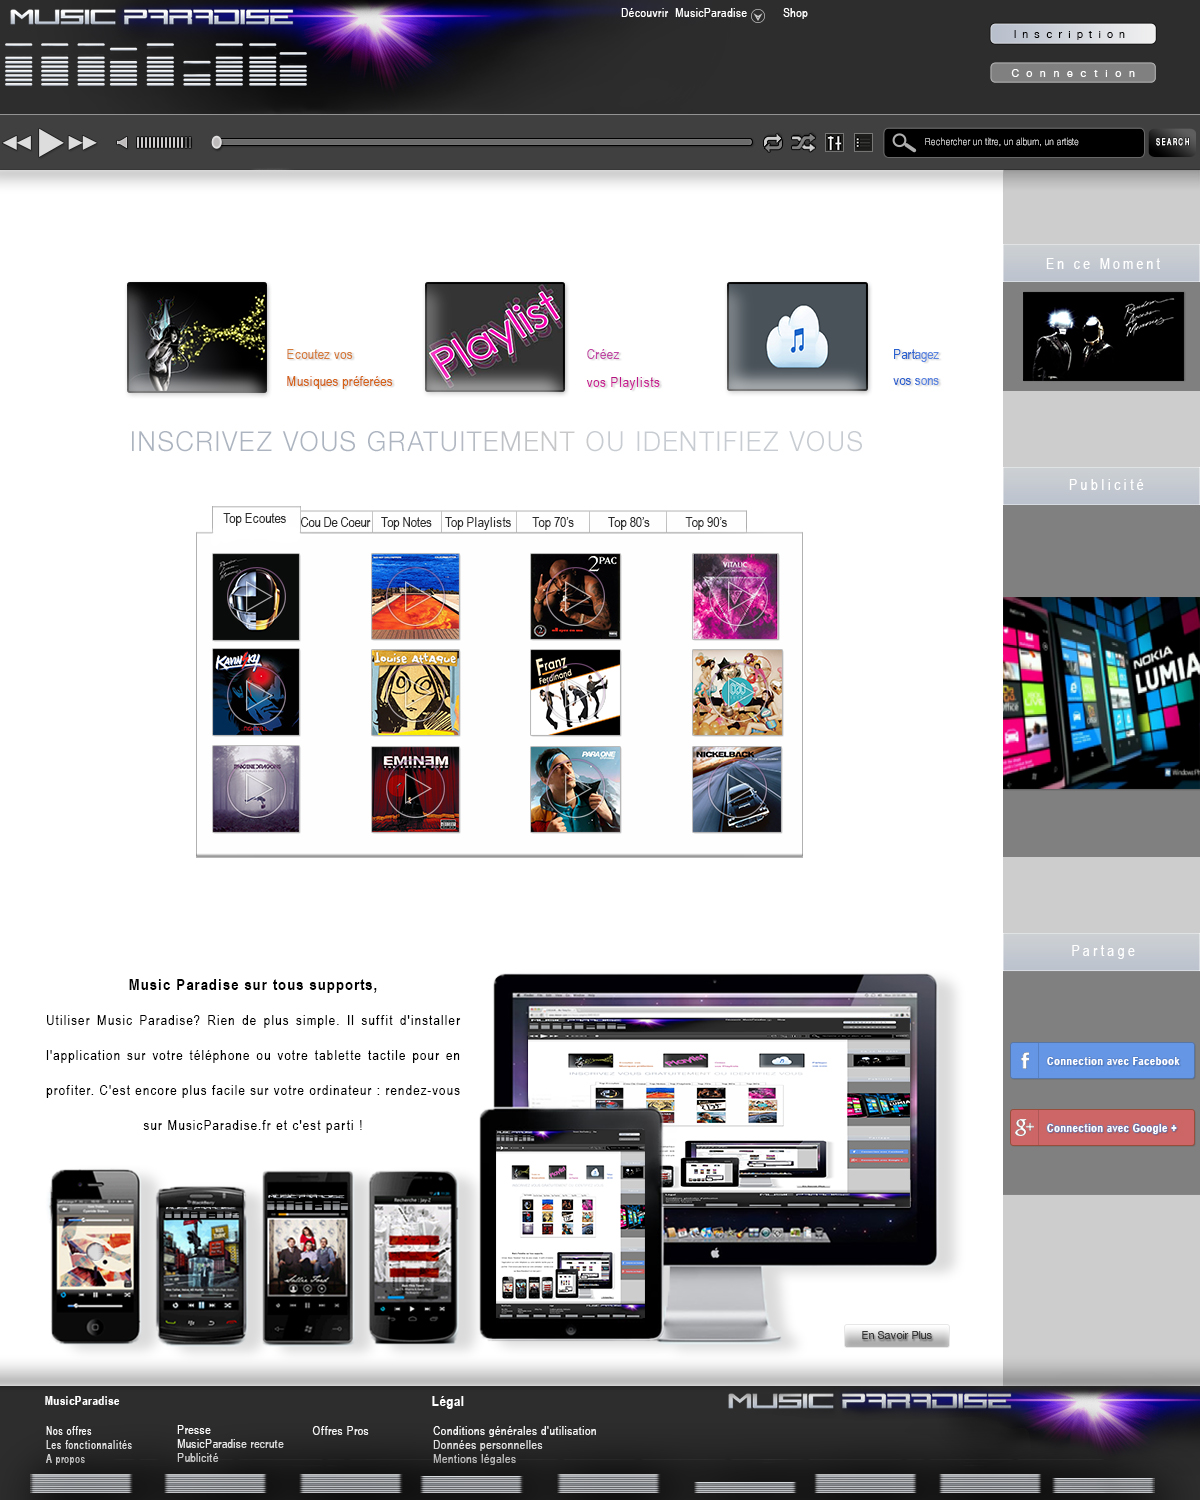Open 'Données personnelles' footer link

tap(488, 1445)
